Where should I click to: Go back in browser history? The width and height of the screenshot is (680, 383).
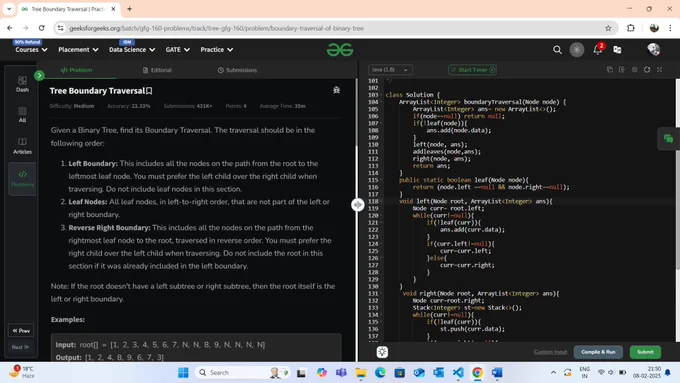[x=10, y=28]
